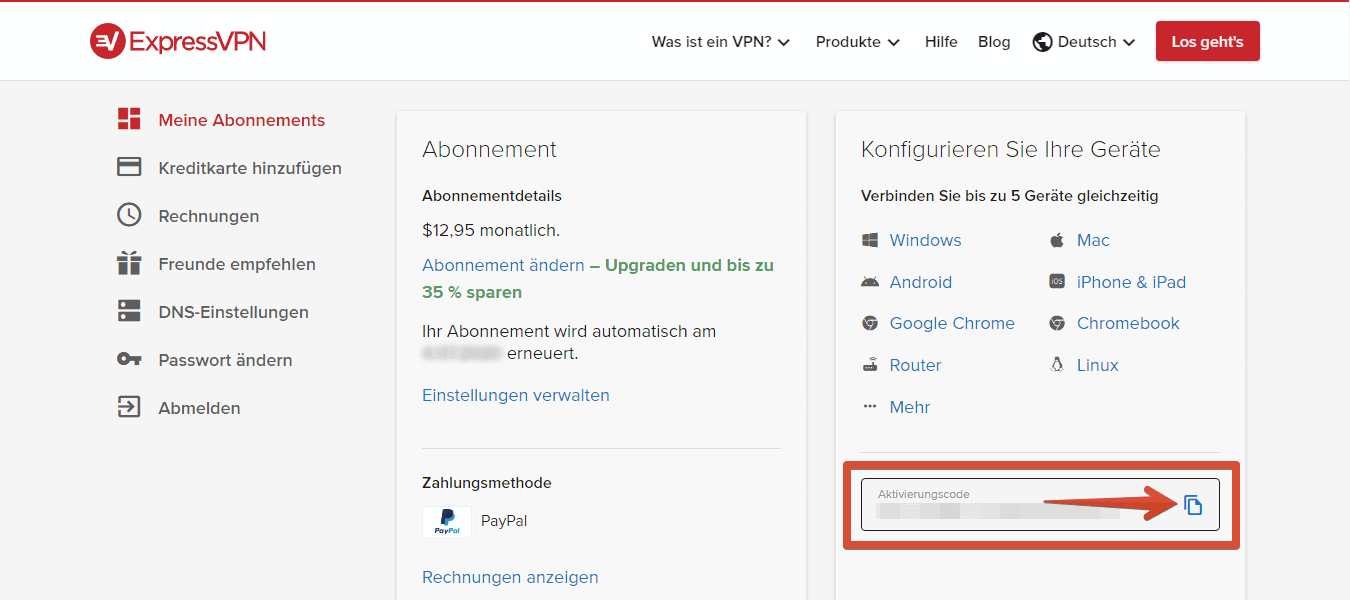This screenshot has height=600, width=1350.
Task: Open the Windows setup link
Action: (926, 240)
